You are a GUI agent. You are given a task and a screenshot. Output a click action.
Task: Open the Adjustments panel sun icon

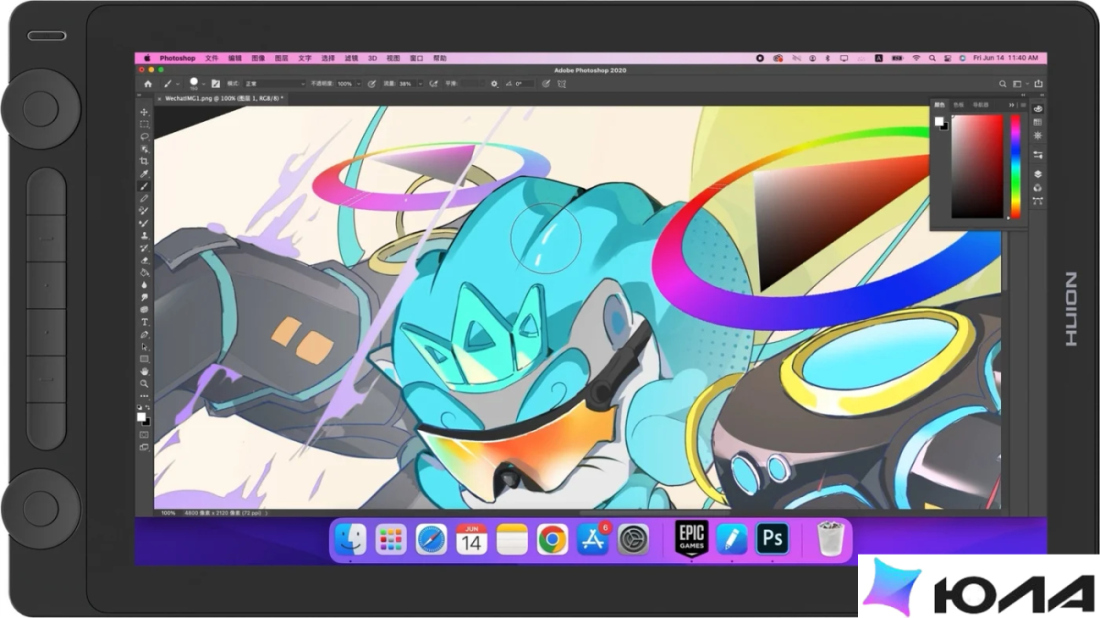coord(1038,136)
